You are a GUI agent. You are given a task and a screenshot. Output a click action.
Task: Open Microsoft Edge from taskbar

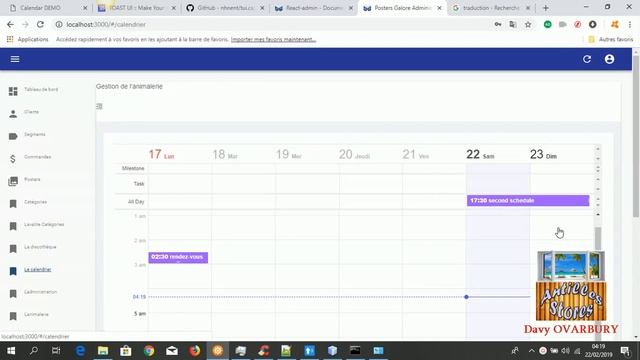[x=80, y=350]
